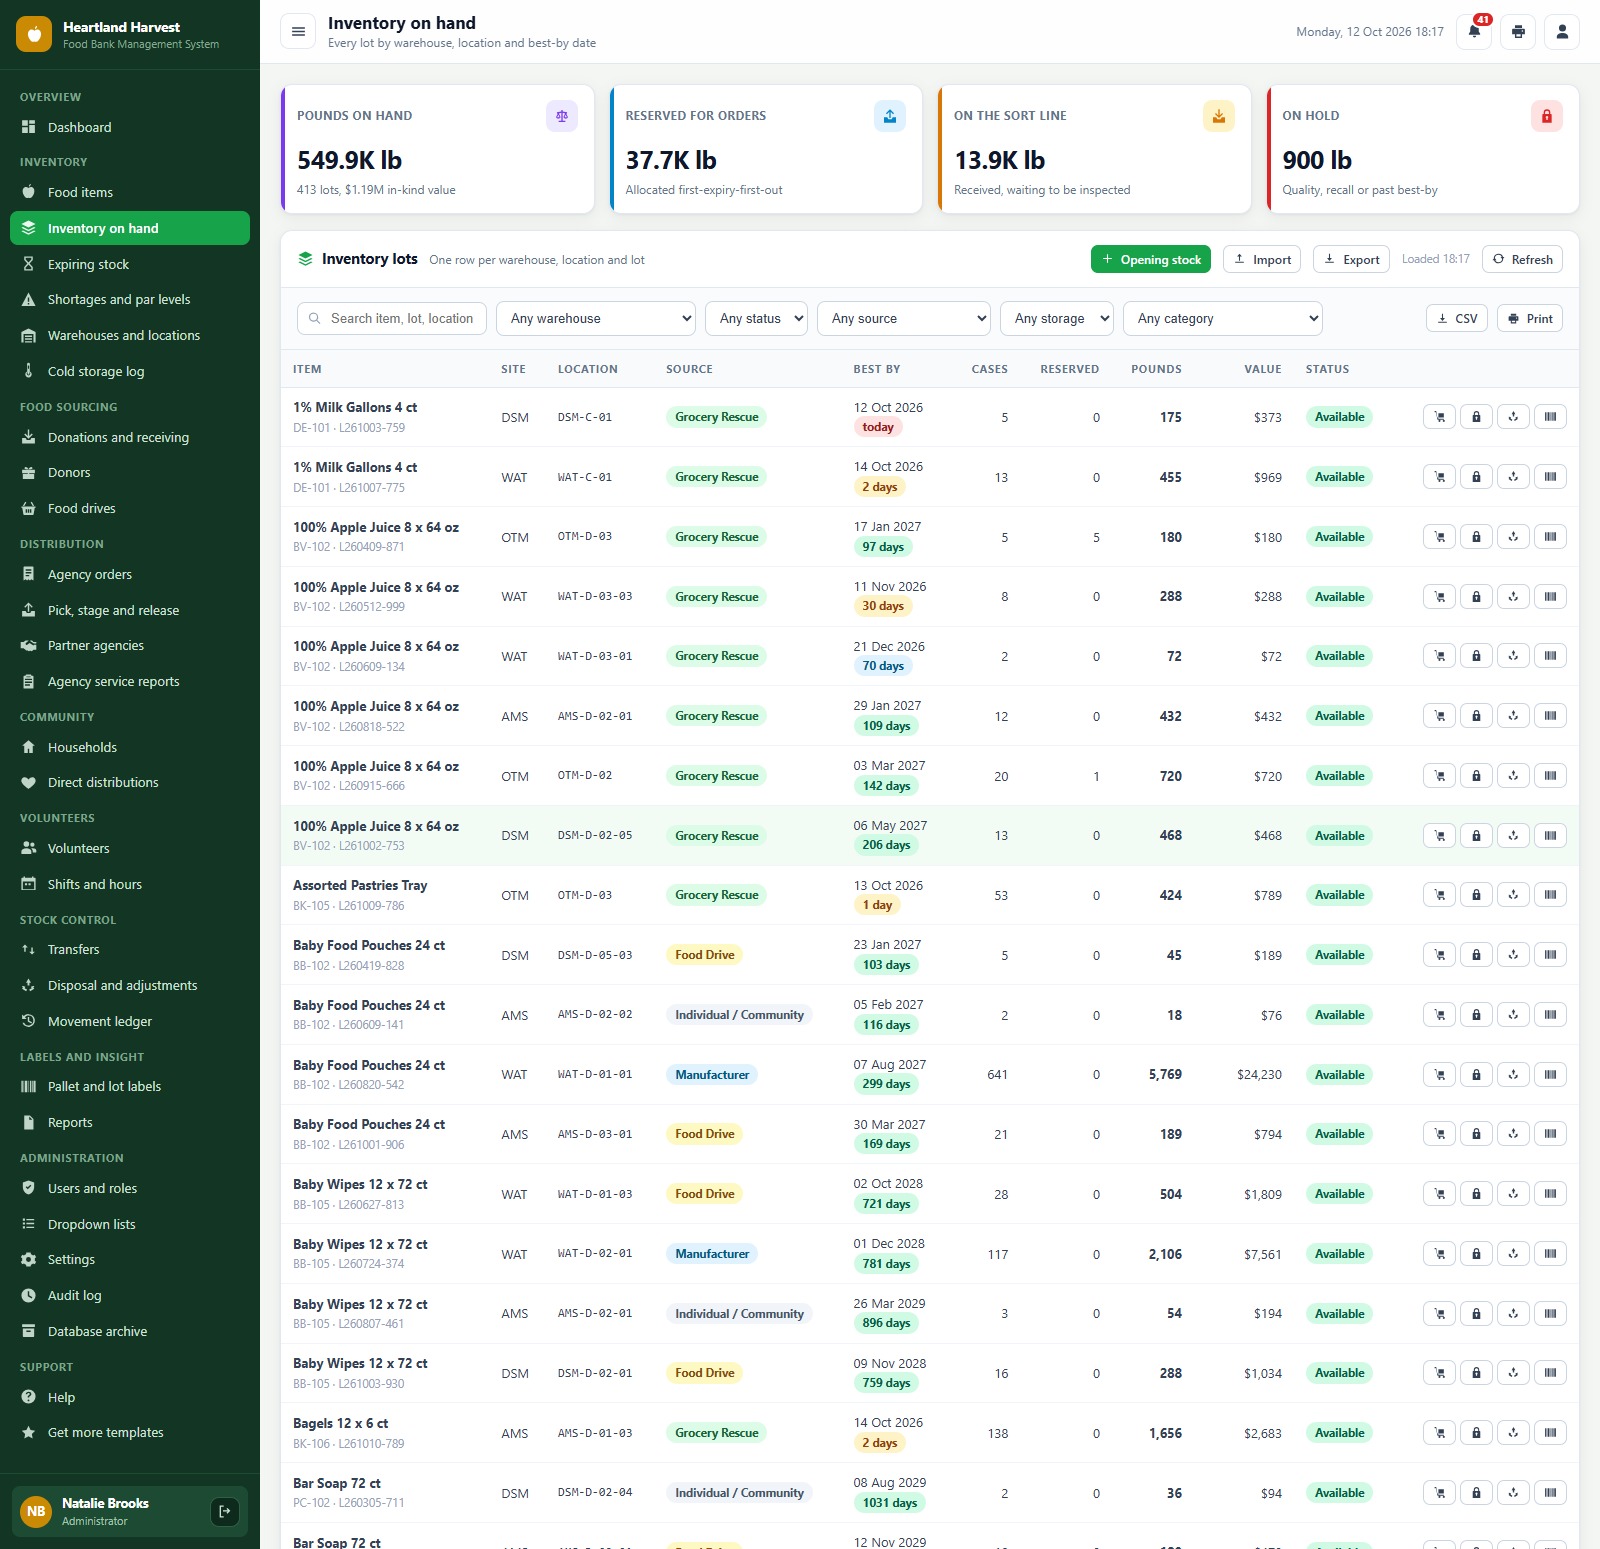This screenshot has width=1600, height=1549.
Task: Open the Any category dropdown
Action: [1223, 319]
